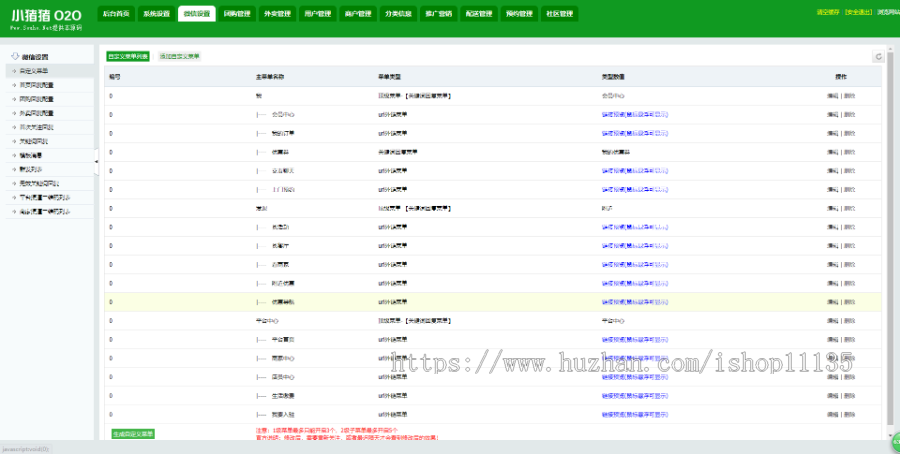Viewport: 900px width, 454px height.
Task: Click 删除 in the 平台首页 row
Action: pyautogui.click(x=849, y=340)
